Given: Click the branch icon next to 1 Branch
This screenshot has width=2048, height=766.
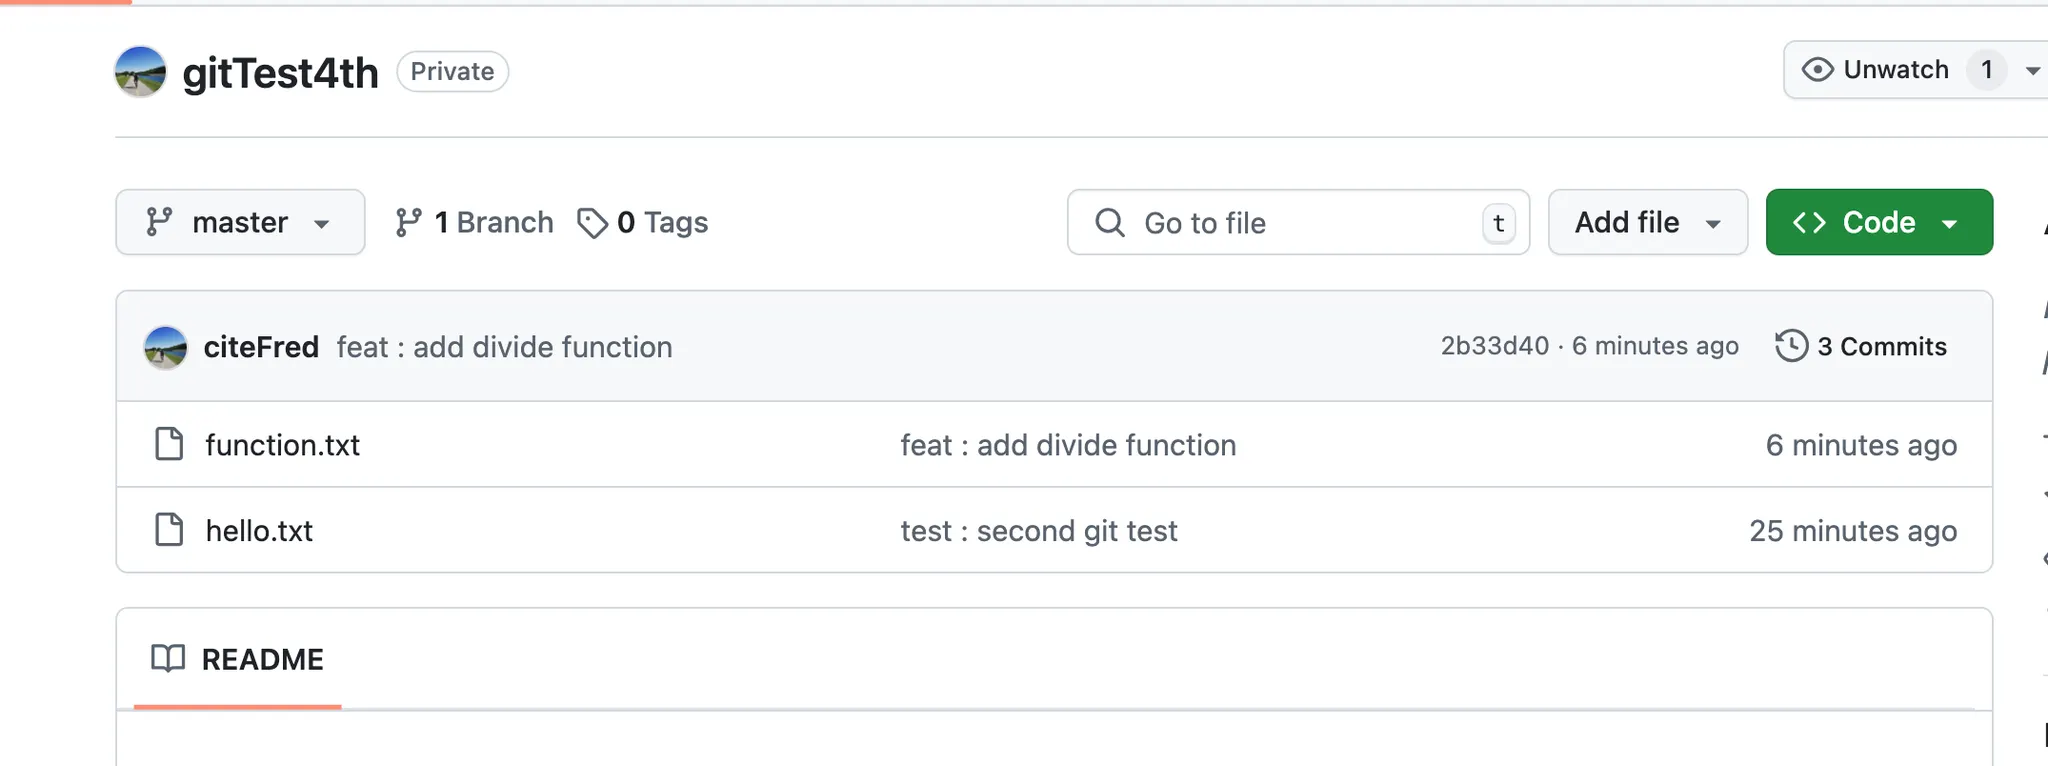Looking at the screenshot, I should click(x=408, y=222).
